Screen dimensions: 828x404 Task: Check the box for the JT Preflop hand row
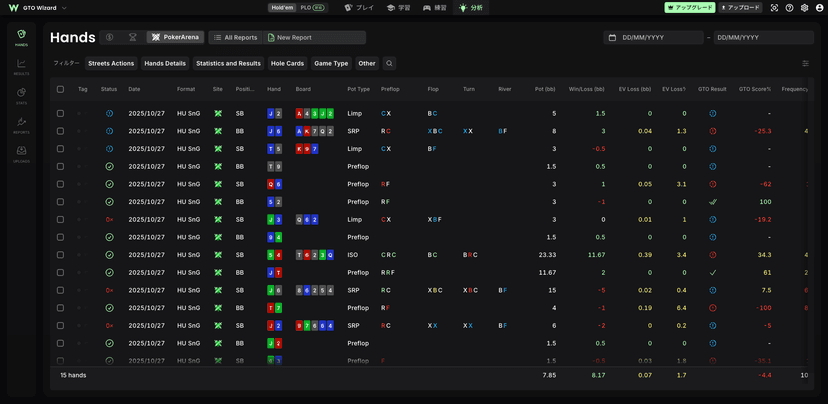tap(60, 273)
